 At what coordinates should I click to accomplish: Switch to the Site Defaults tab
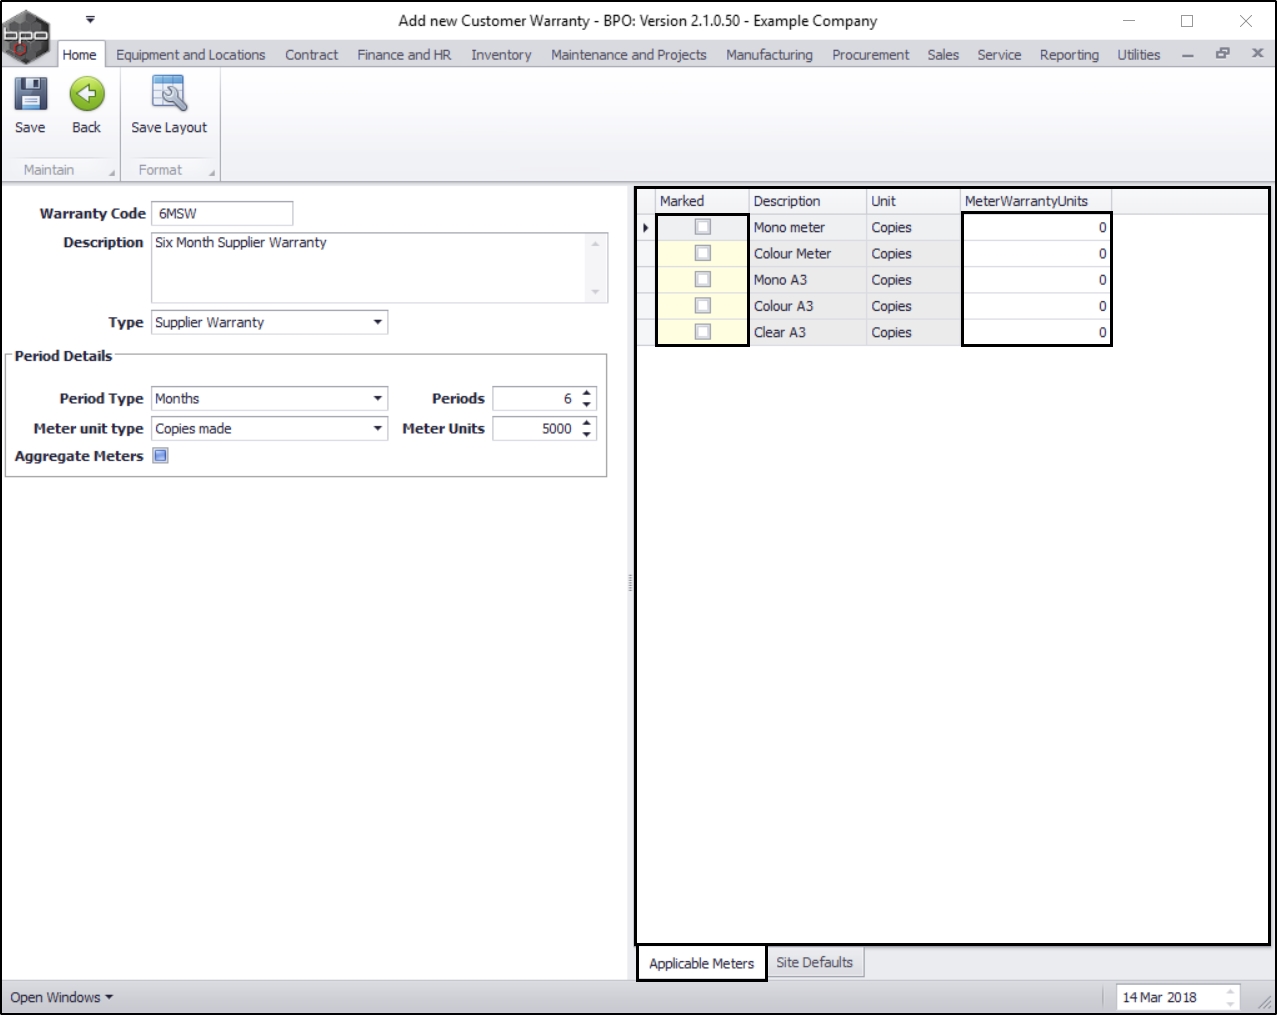[814, 962]
